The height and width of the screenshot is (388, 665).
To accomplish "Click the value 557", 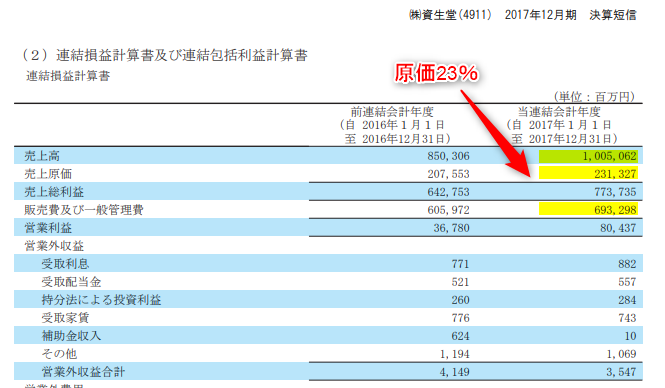I will coord(627,282).
